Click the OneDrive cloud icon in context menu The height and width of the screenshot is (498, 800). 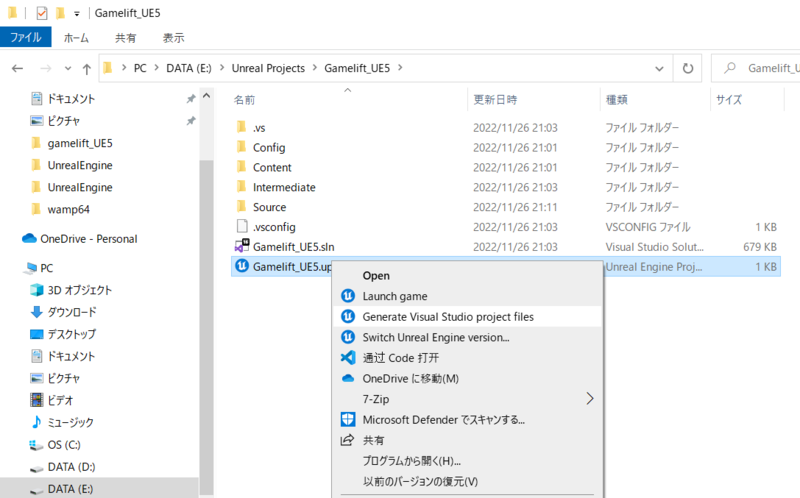click(x=348, y=379)
